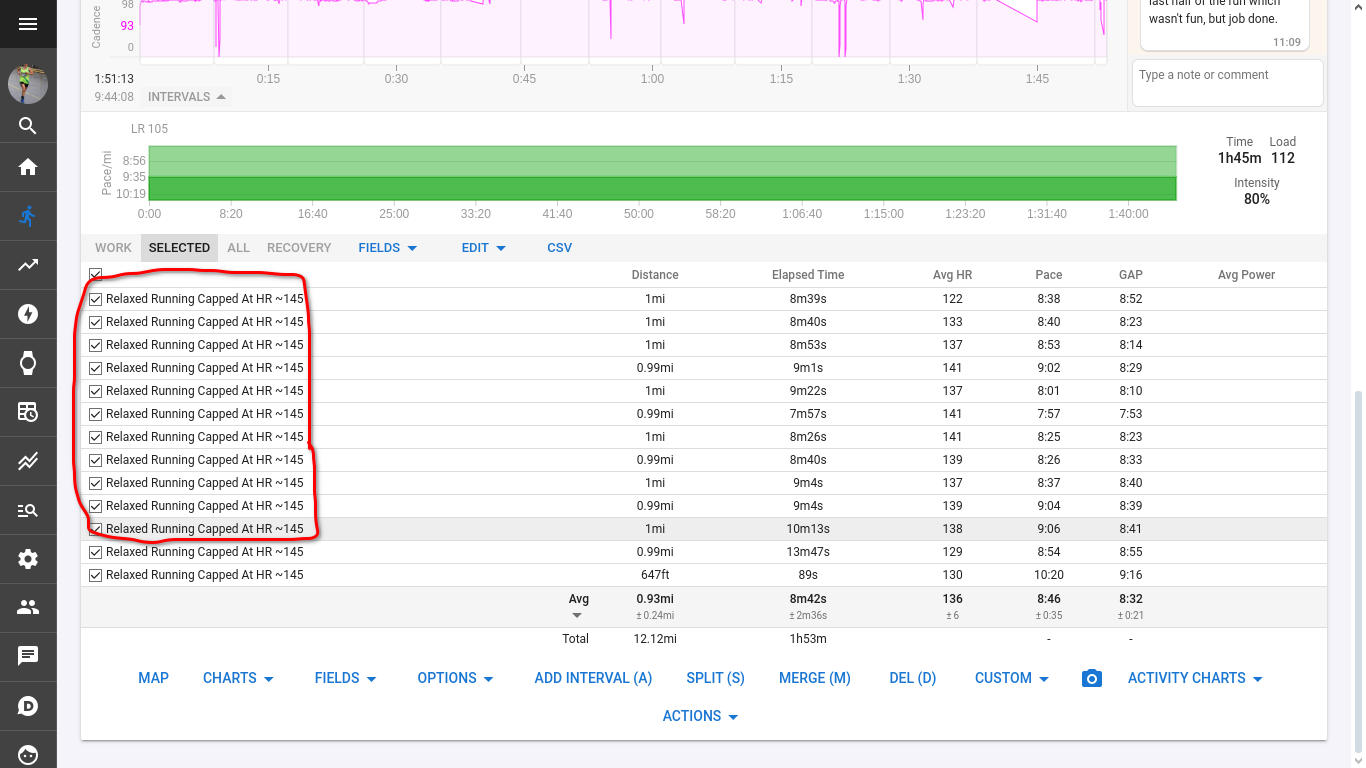Uncheck the last 647ft interval checkbox
The image size is (1366, 768).
click(x=95, y=575)
